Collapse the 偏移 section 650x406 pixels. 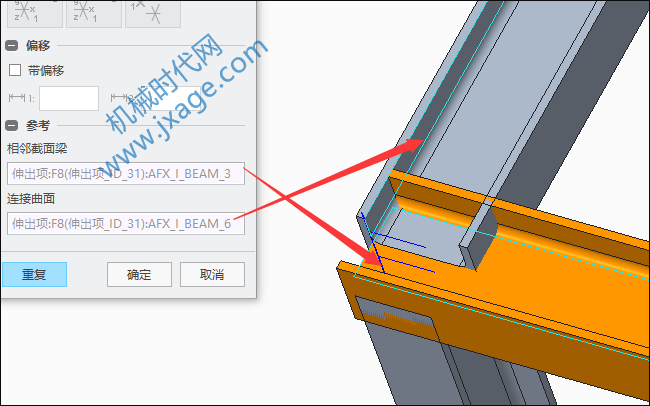(x=11, y=45)
